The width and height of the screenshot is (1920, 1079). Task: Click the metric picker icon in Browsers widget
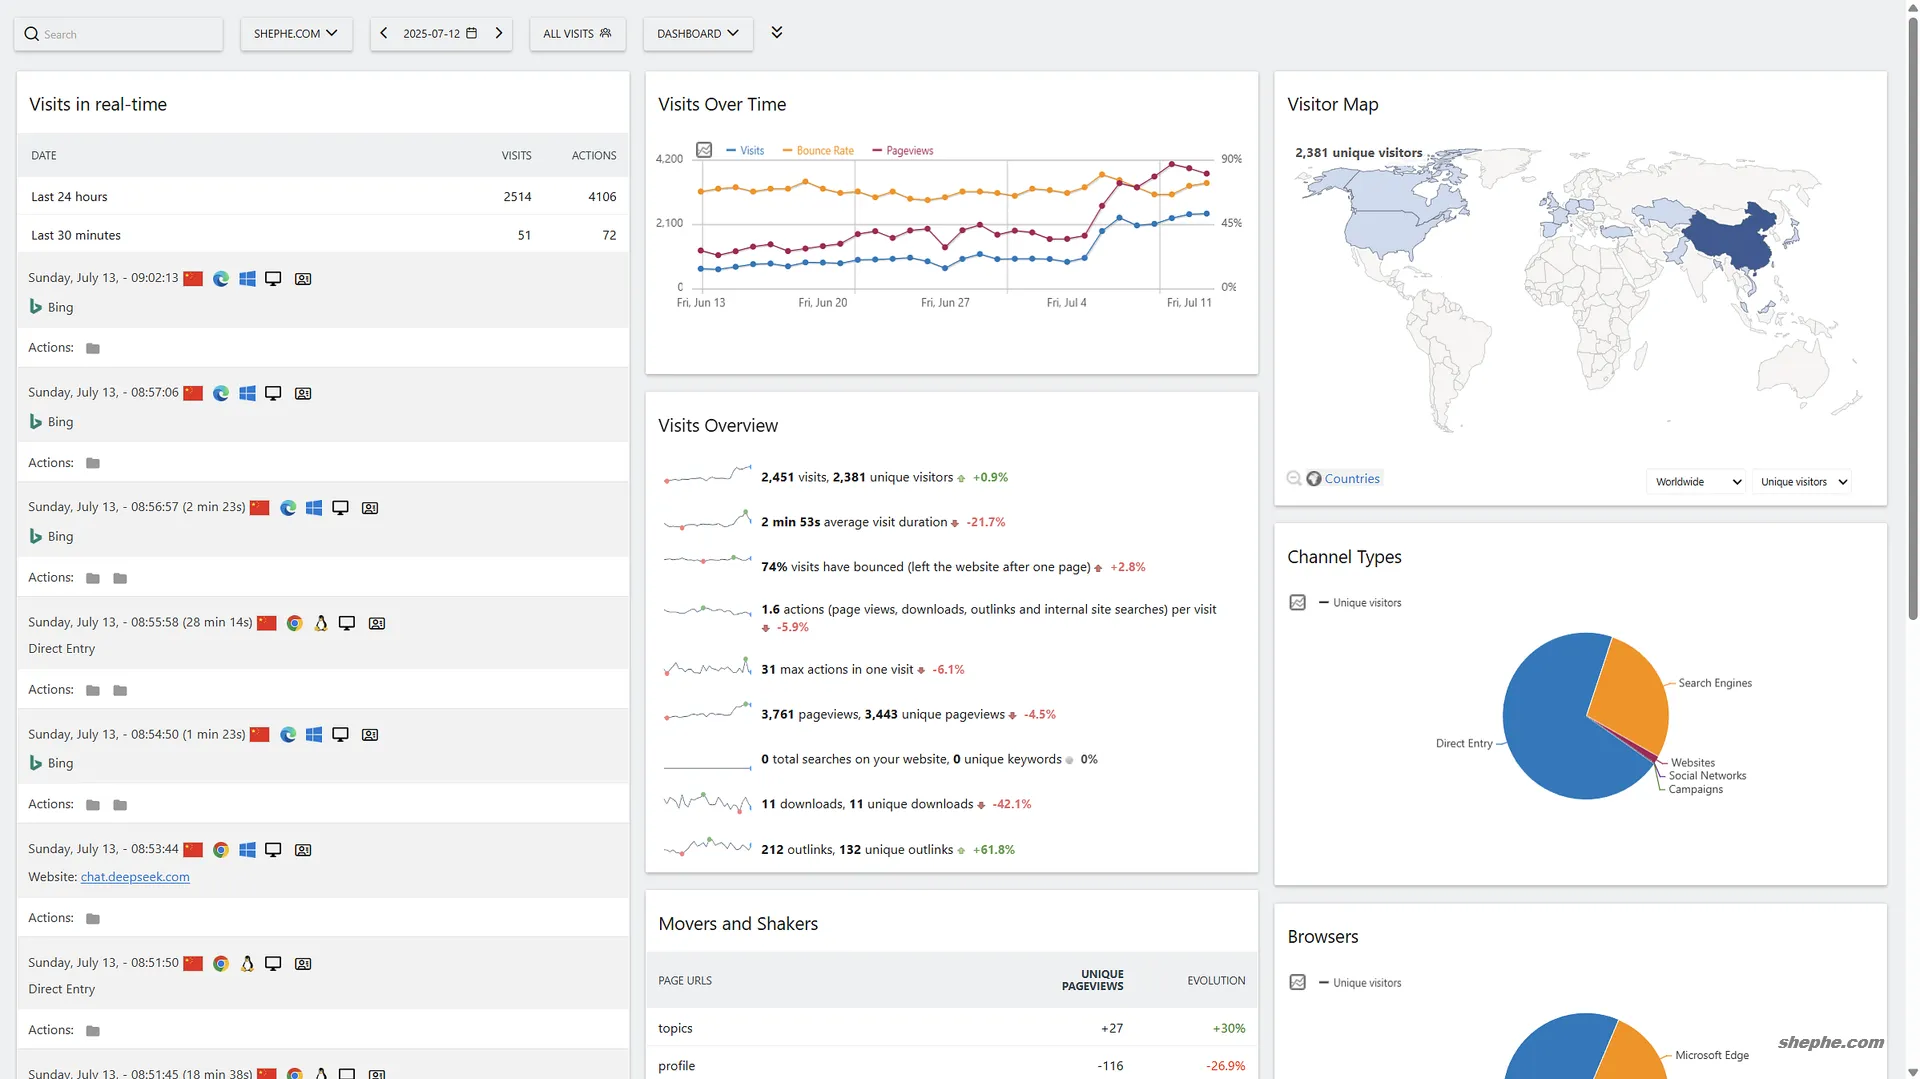click(1297, 983)
